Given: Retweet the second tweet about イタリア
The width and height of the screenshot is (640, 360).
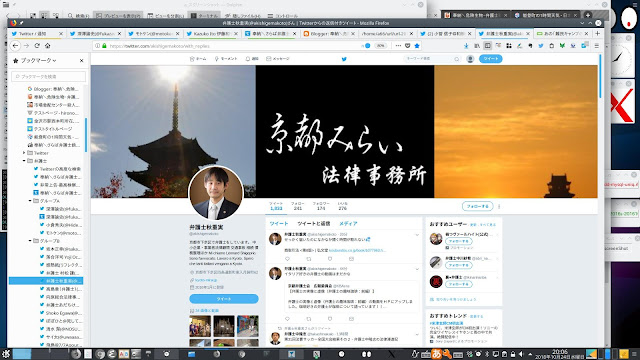Looking at the screenshot, I should tap(309, 319).
